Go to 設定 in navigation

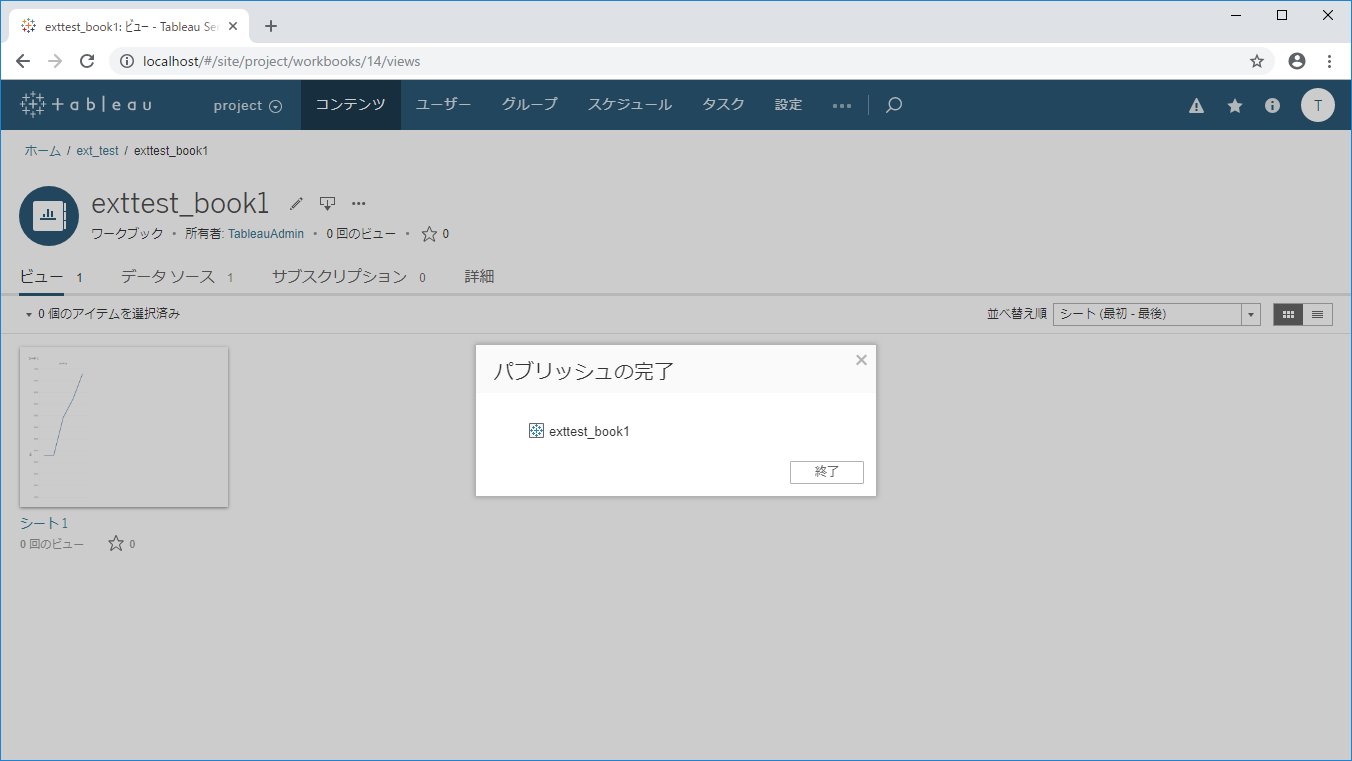[x=789, y=105]
